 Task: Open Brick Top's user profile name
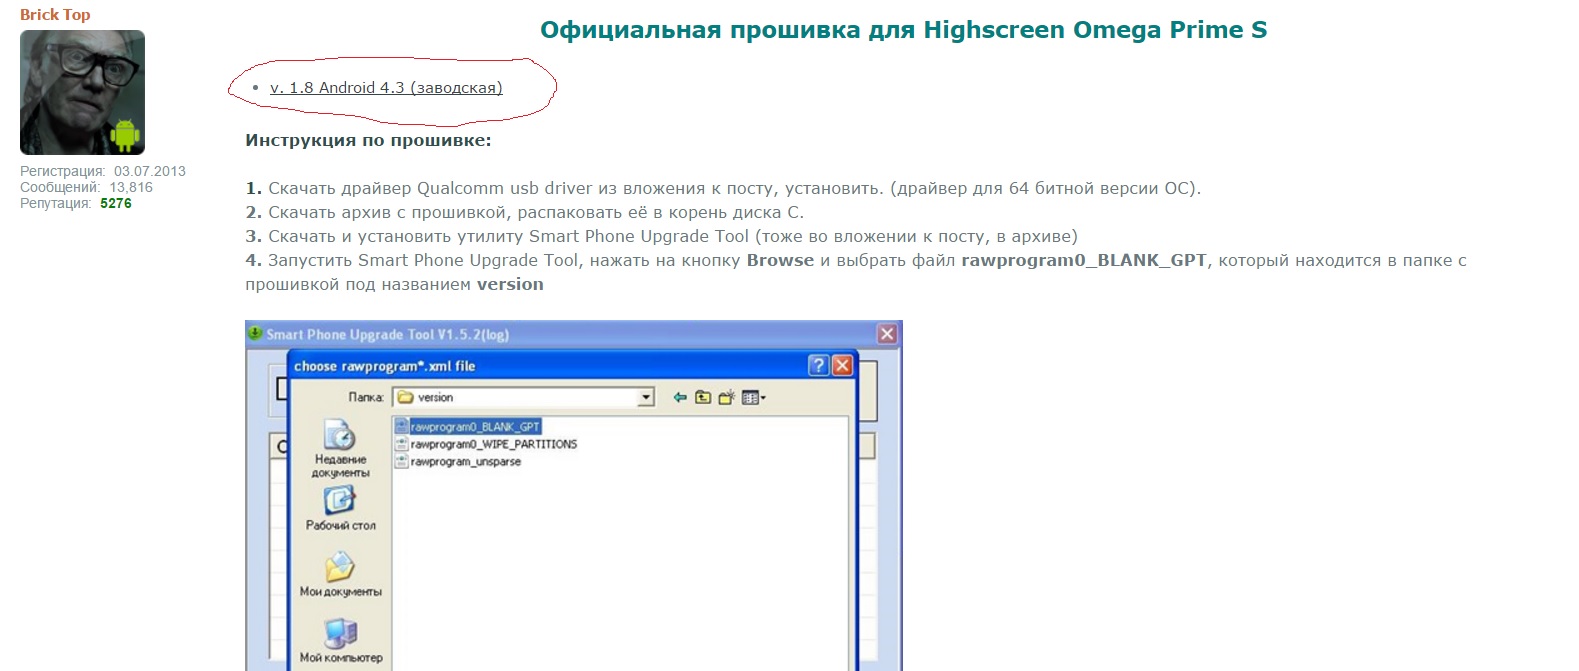(55, 14)
